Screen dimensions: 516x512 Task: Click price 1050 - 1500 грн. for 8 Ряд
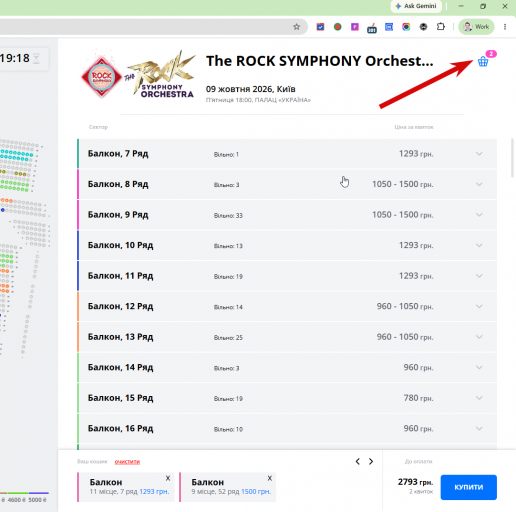pos(403,184)
